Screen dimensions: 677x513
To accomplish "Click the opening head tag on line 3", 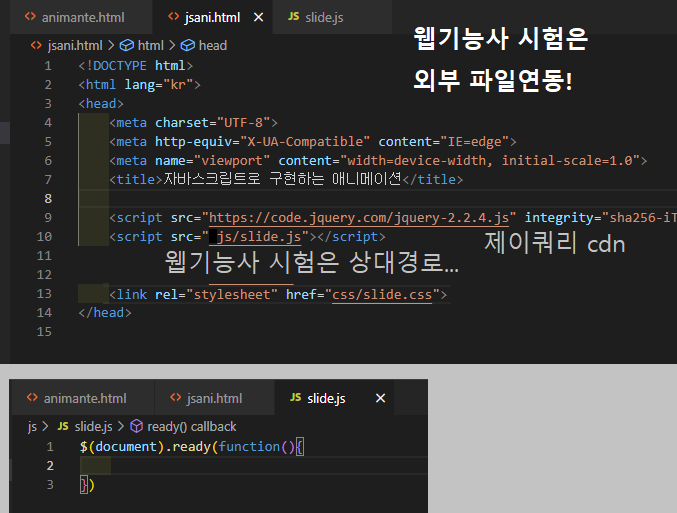I will [x=101, y=104].
